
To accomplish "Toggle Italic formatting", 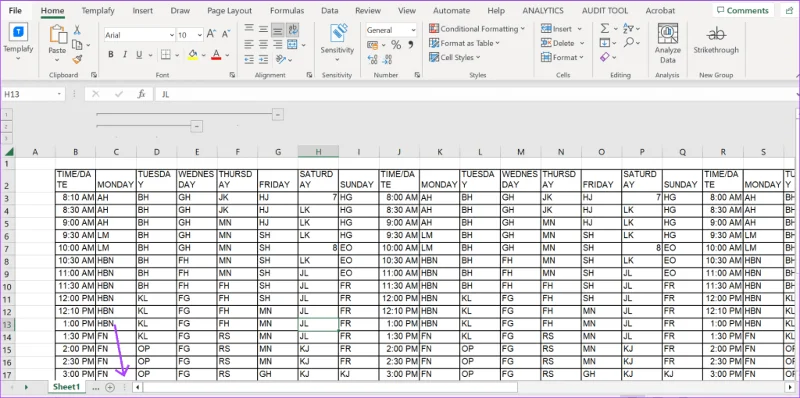I will [x=125, y=55].
